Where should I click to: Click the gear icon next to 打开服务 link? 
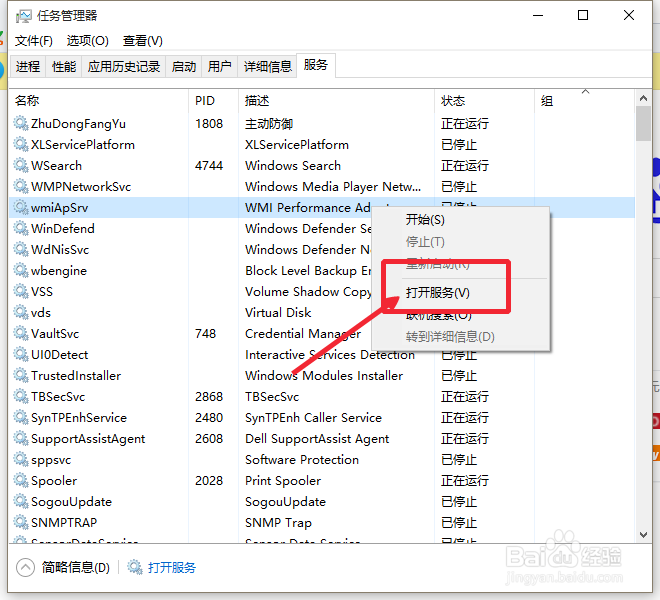point(135,567)
